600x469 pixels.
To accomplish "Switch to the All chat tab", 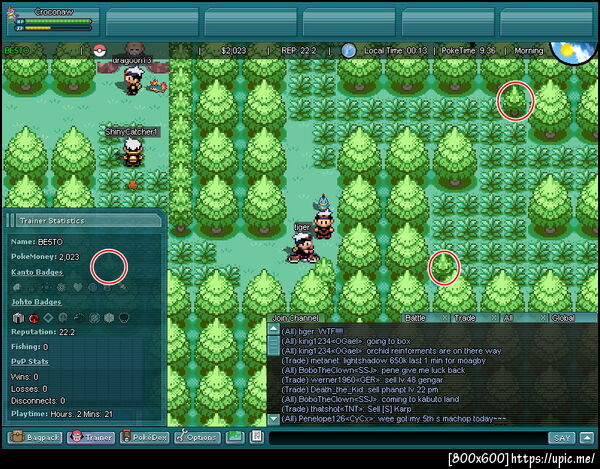I will 508,318.
